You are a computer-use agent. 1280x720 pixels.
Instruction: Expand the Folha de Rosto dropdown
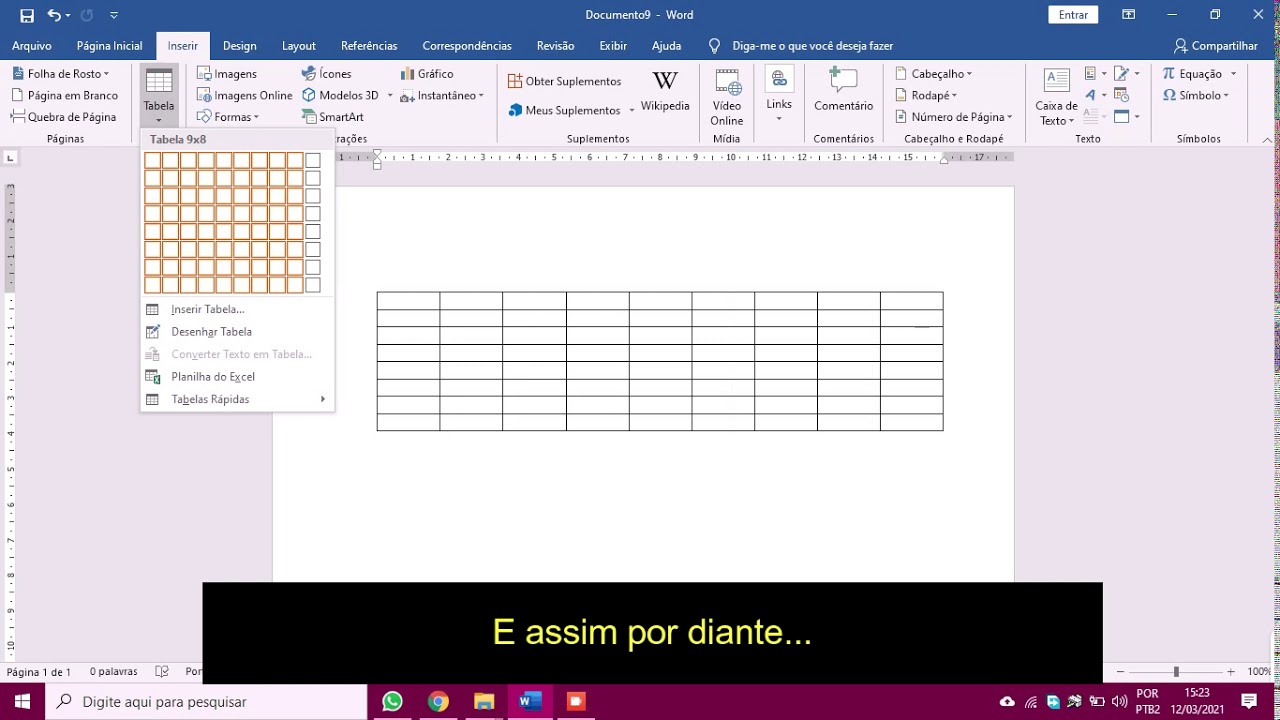[106, 74]
